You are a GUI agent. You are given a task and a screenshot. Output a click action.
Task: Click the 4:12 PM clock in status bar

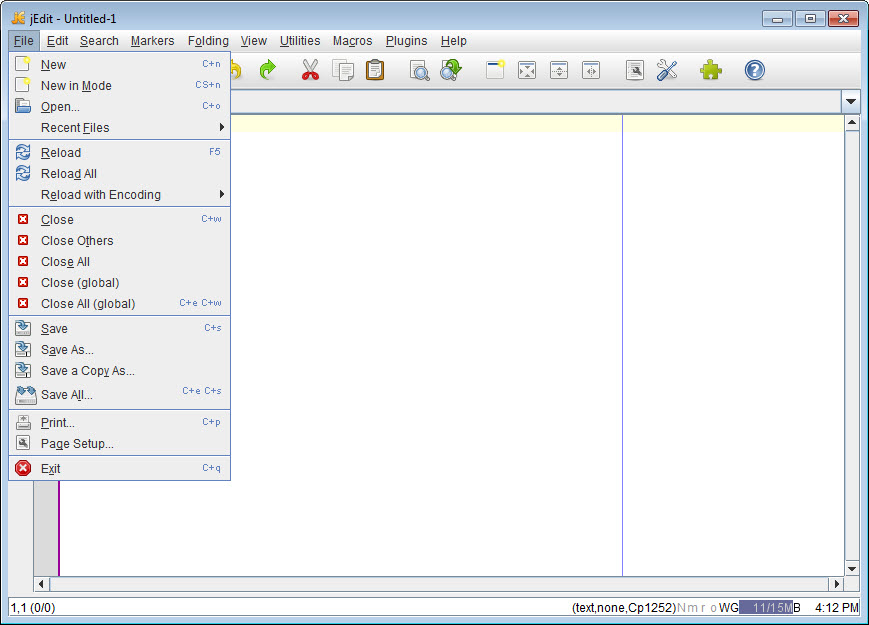click(836, 607)
